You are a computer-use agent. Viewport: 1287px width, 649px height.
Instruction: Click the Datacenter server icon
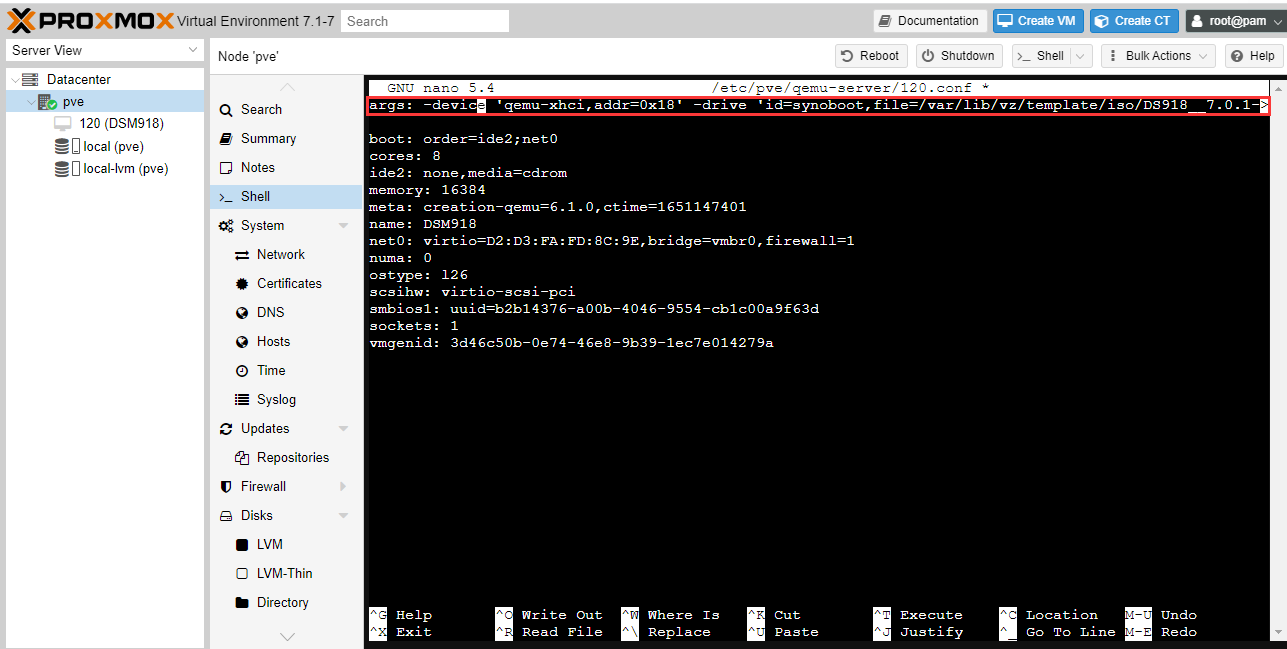click(x=30, y=79)
